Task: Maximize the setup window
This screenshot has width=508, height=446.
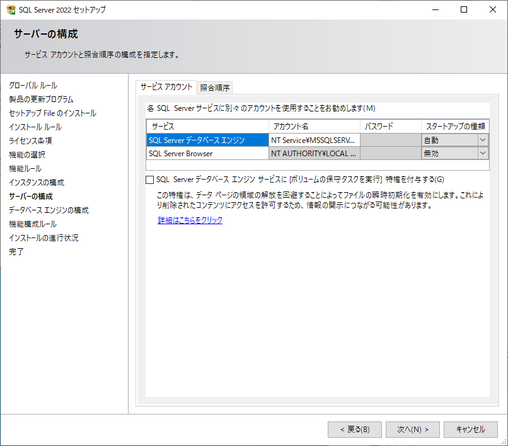Action: [464, 10]
